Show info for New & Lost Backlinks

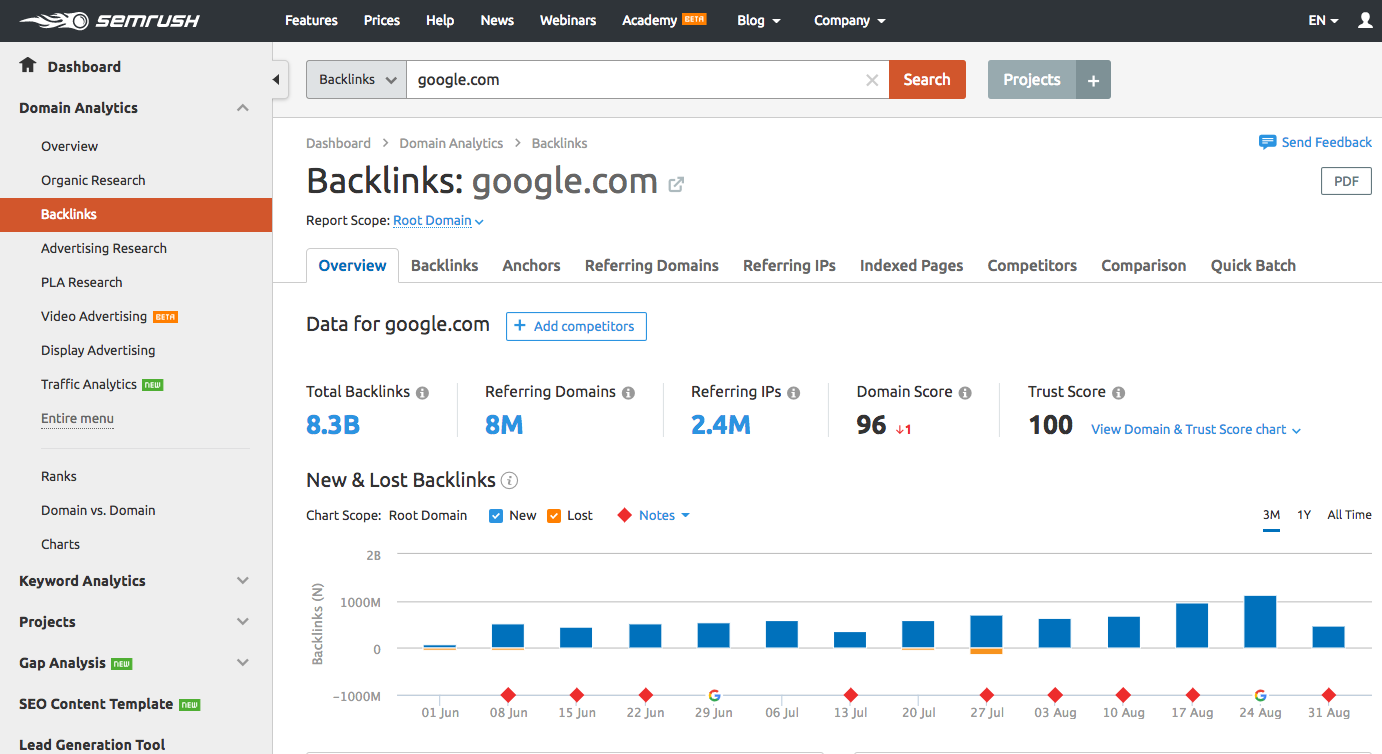pos(509,481)
